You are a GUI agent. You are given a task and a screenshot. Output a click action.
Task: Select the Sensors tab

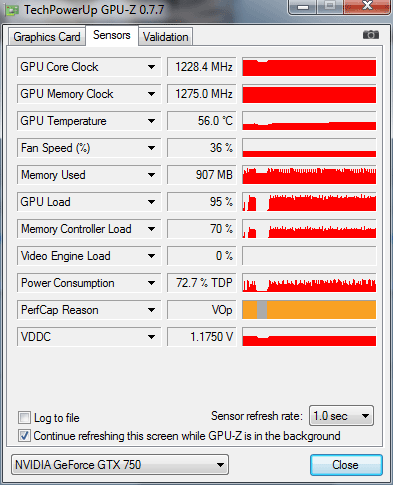point(112,35)
